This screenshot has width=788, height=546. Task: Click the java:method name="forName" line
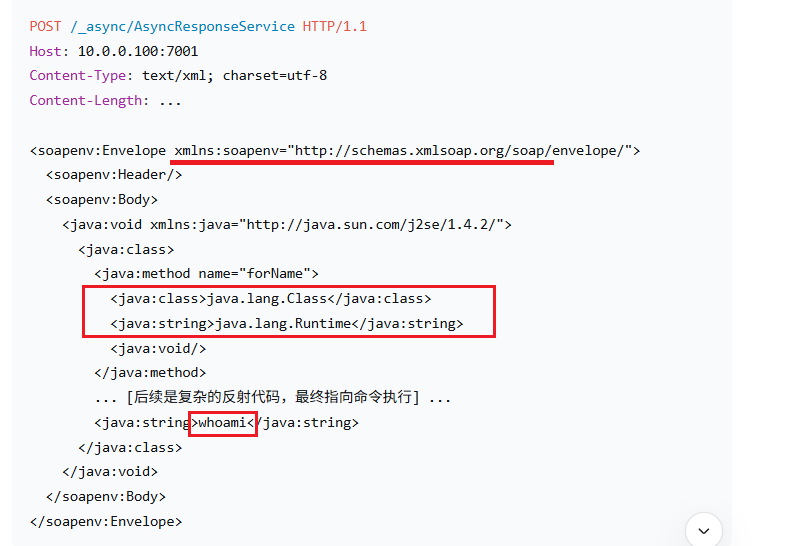click(207, 274)
